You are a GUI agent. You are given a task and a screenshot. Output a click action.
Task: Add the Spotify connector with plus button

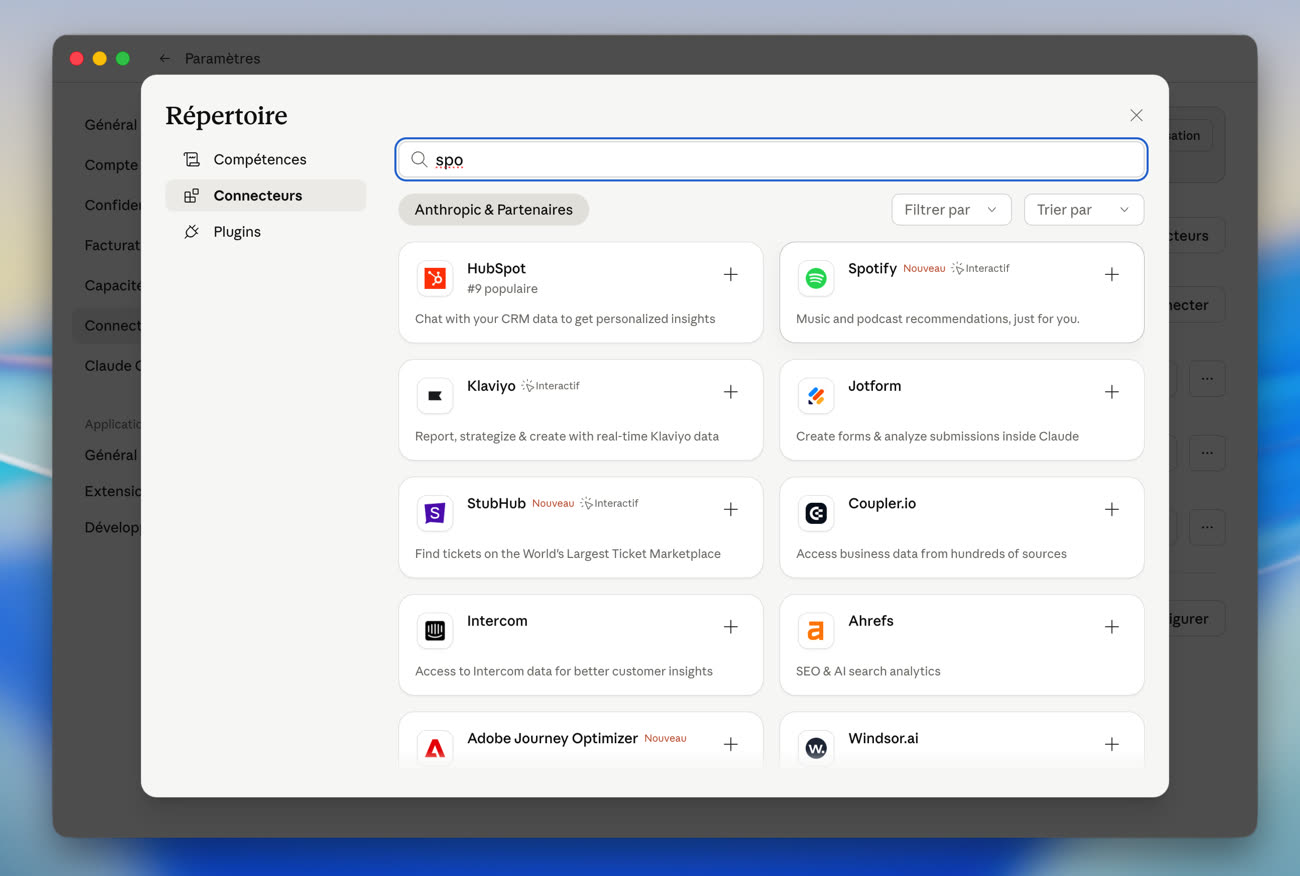(1111, 275)
